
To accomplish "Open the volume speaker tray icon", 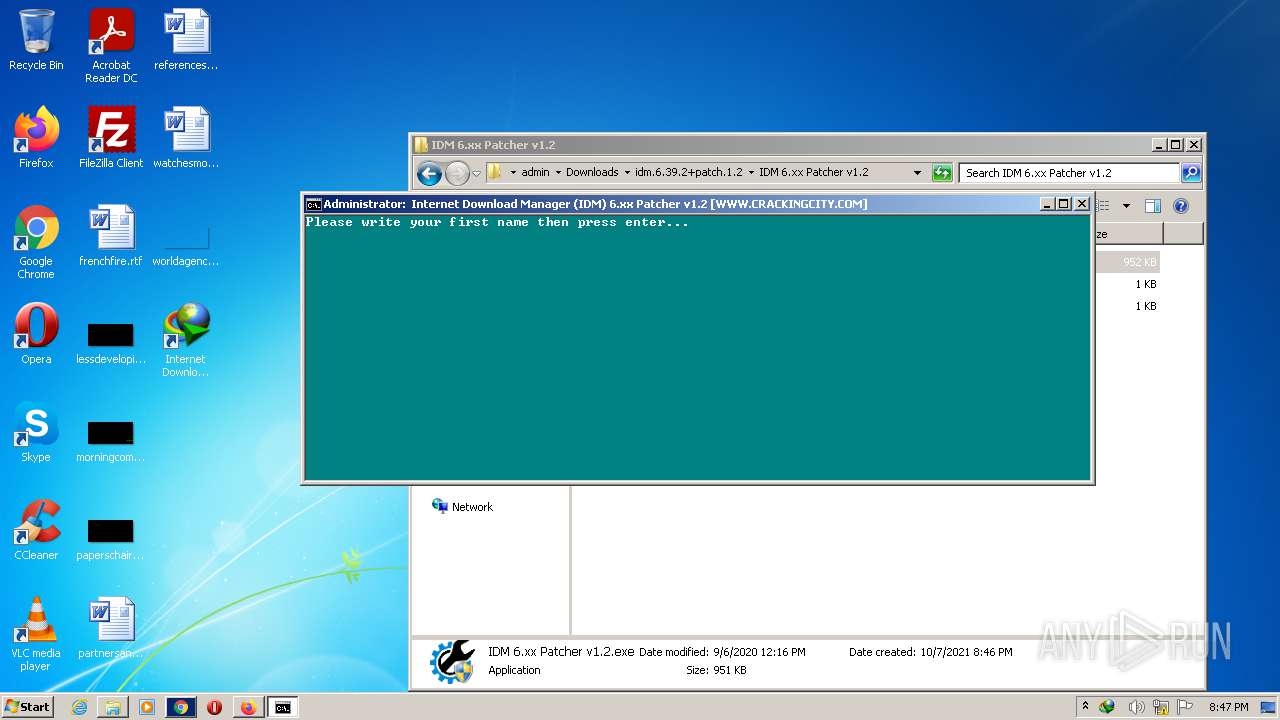I will click(1137, 707).
